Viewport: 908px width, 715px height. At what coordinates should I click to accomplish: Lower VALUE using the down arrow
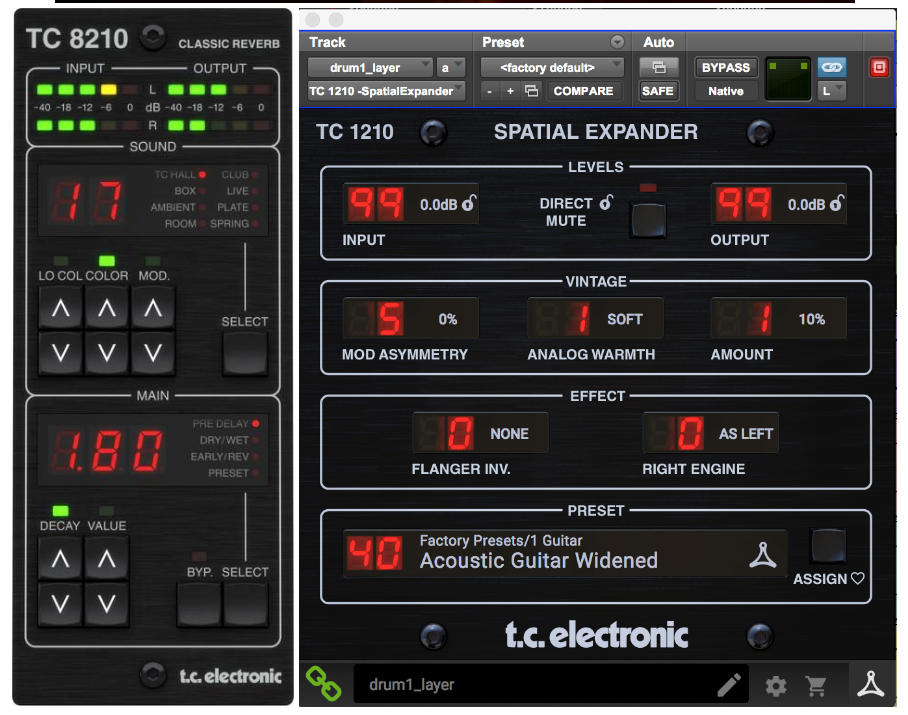click(x=107, y=603)
